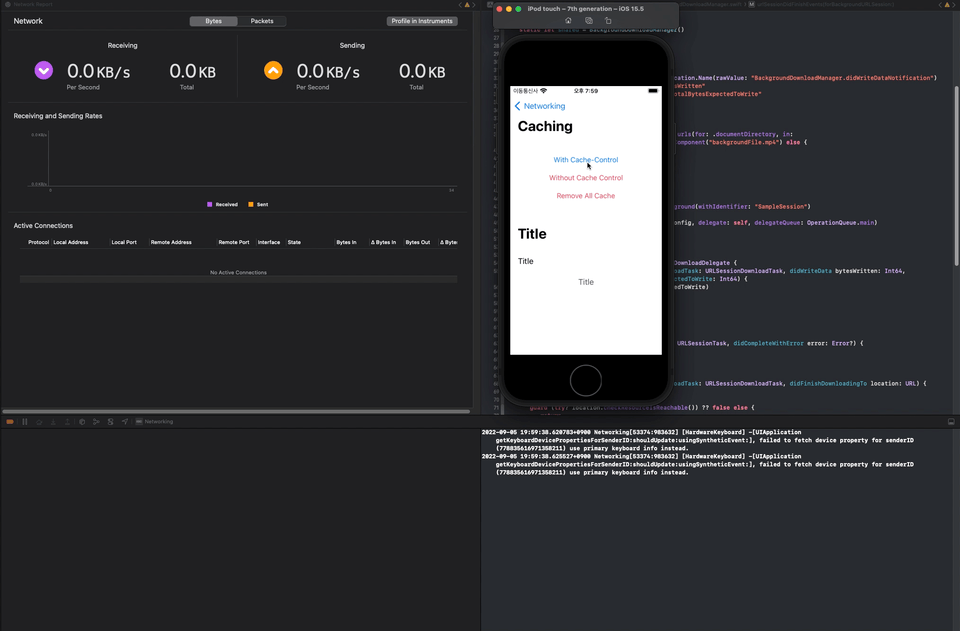Click the Wi-Fi icon in simulator status bar
Viewport: 960px width, 631px height.
click(x=543, y=91)
